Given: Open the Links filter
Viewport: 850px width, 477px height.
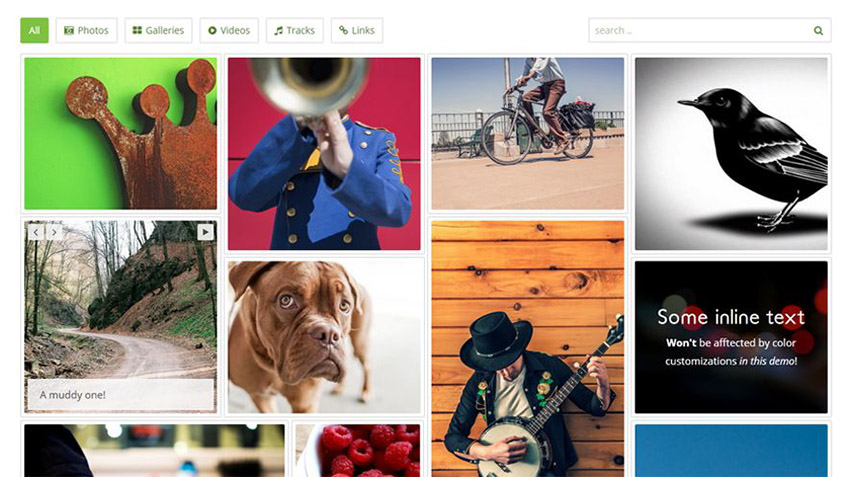Looking at the screenshot, I should click(357, 30).
